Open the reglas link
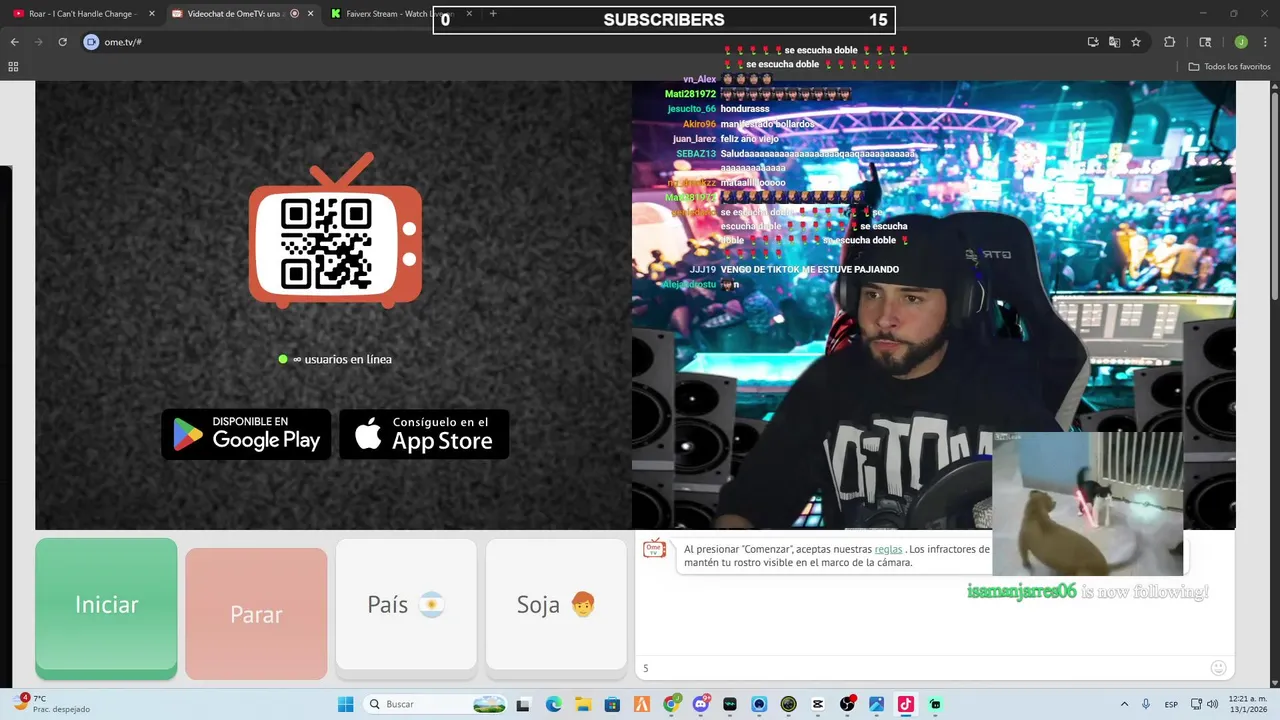Image resolution: width=1280 pixels, height=720 pixels. pos(888,549)
